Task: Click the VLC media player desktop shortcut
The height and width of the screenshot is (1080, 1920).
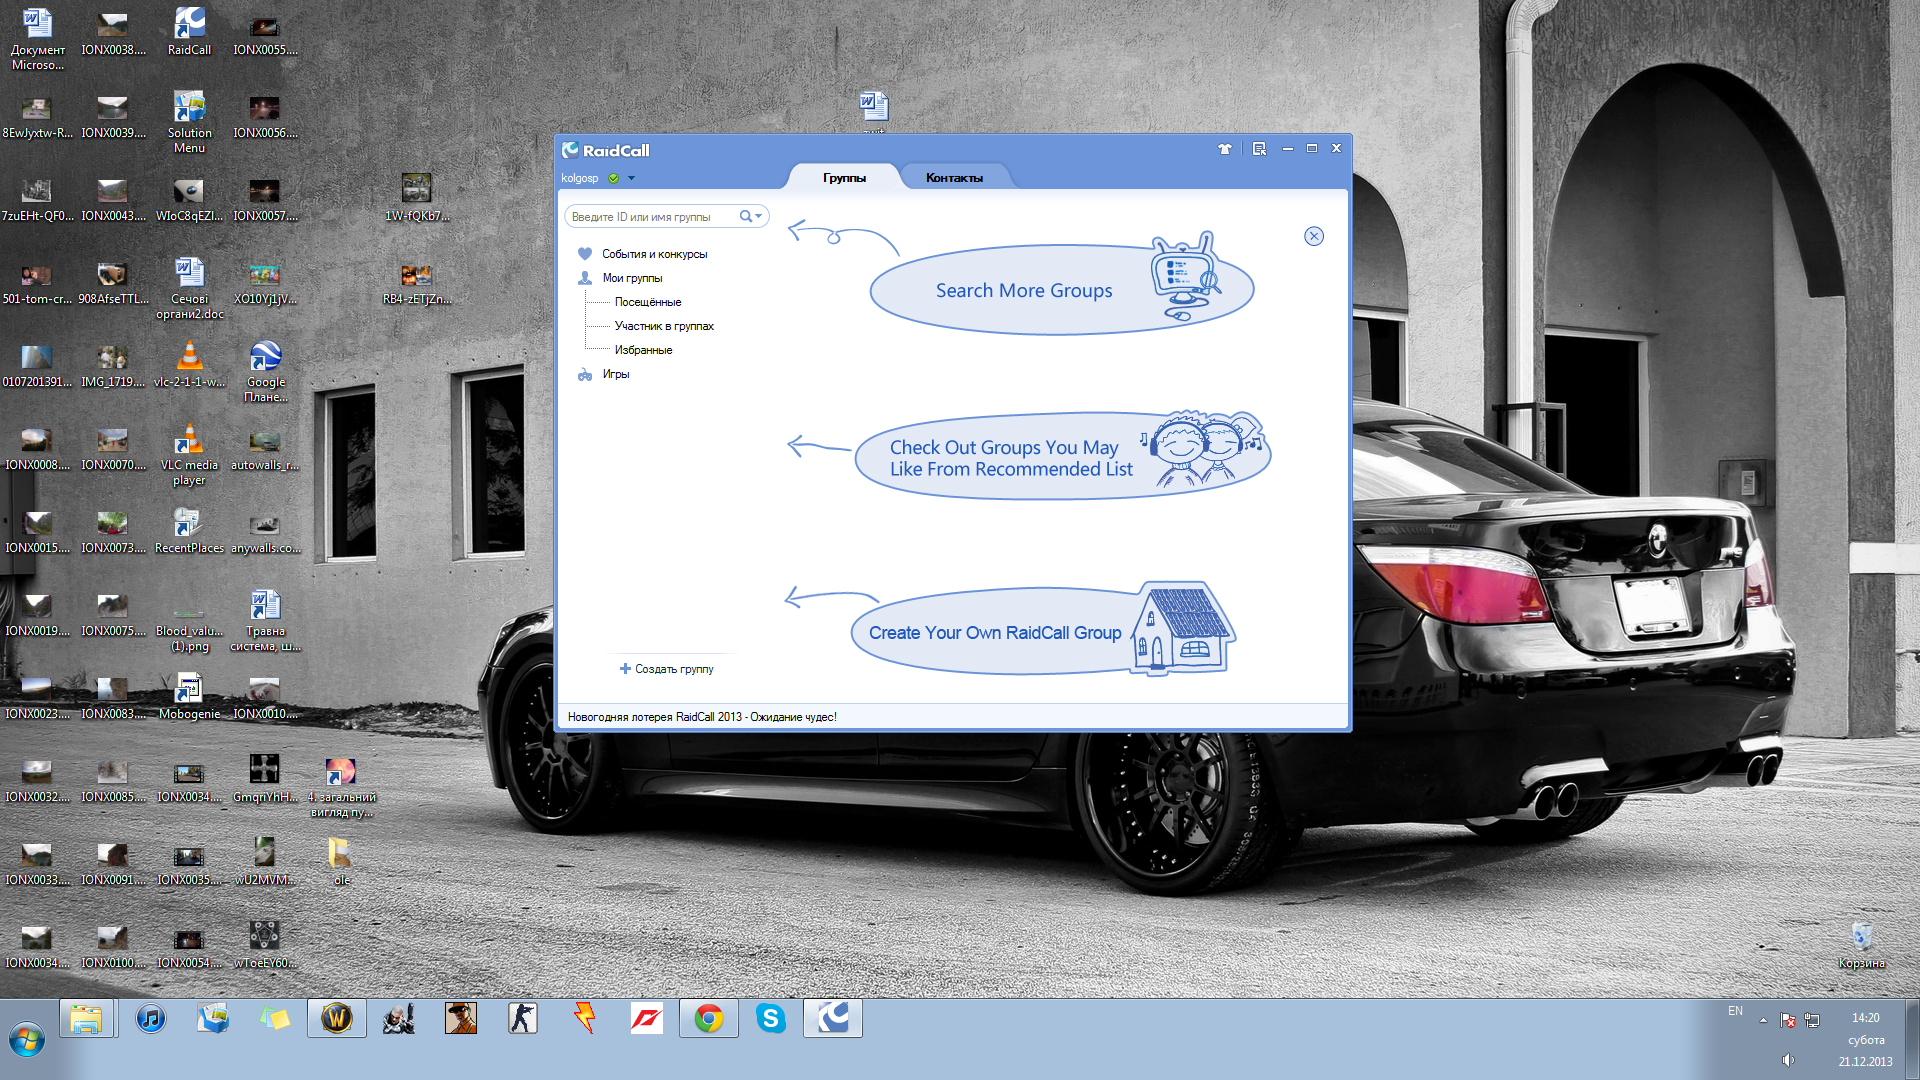Action: [189, 455]
